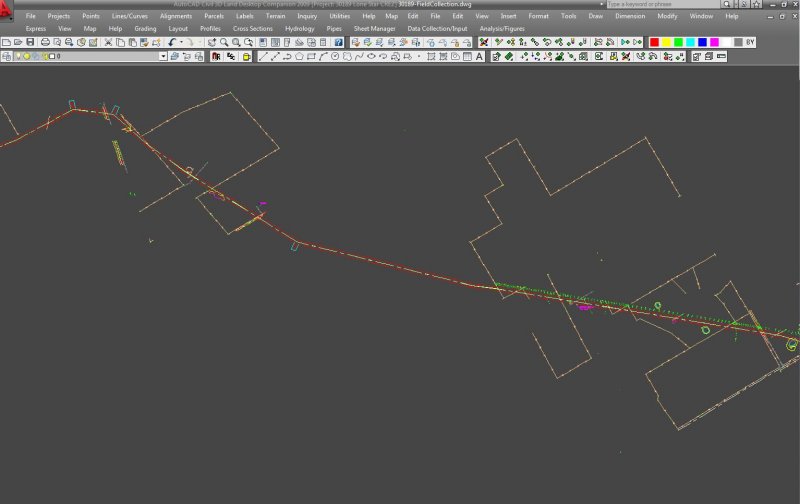
Task: Open the Hydrology menu
Action: [300, 29]
